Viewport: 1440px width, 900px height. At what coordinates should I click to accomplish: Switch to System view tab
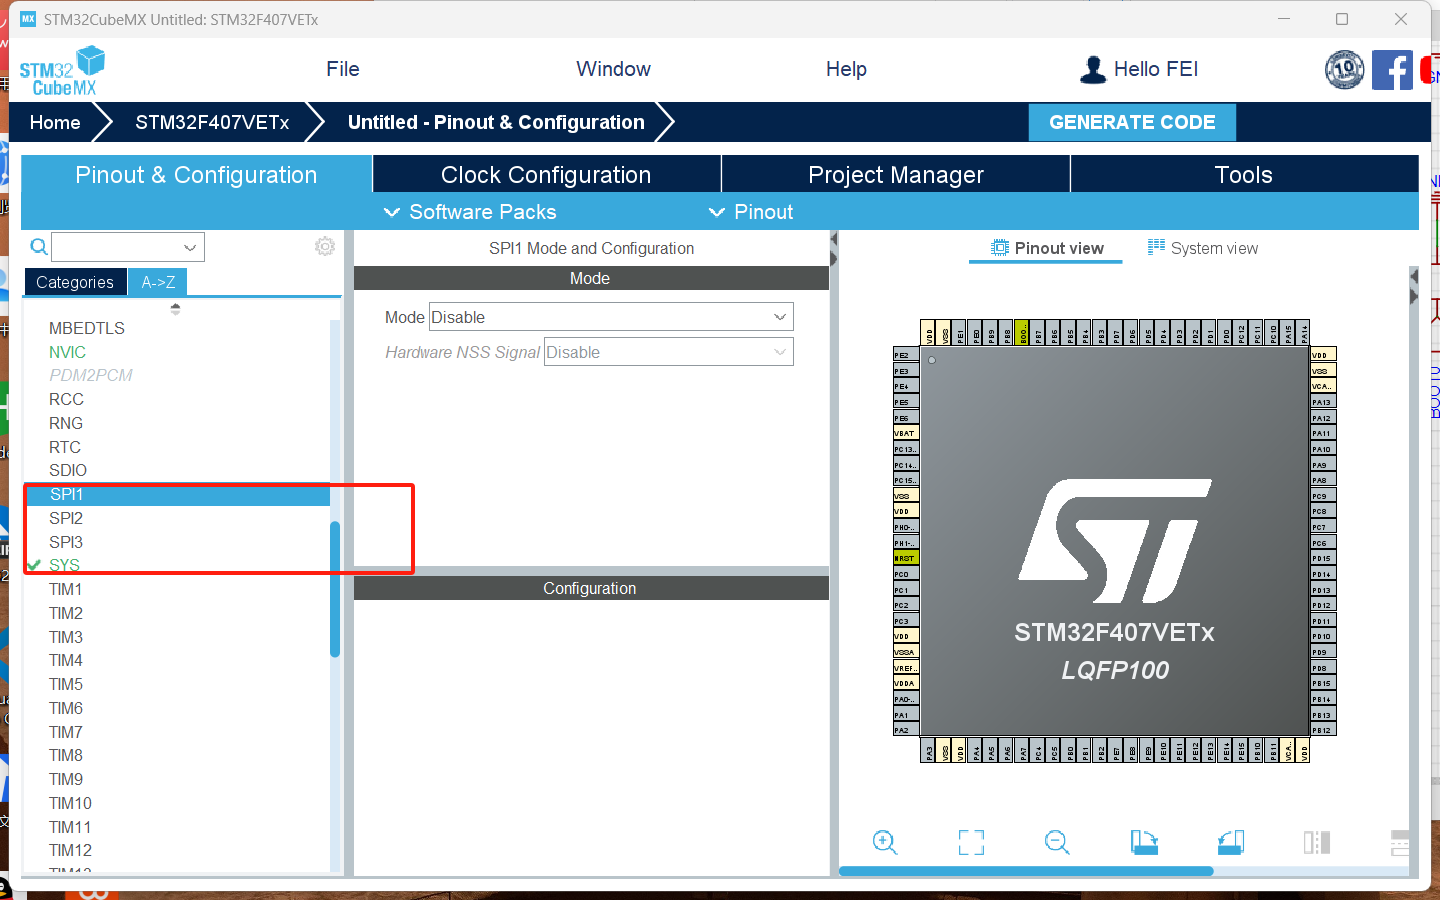[x=1203, y=248]
